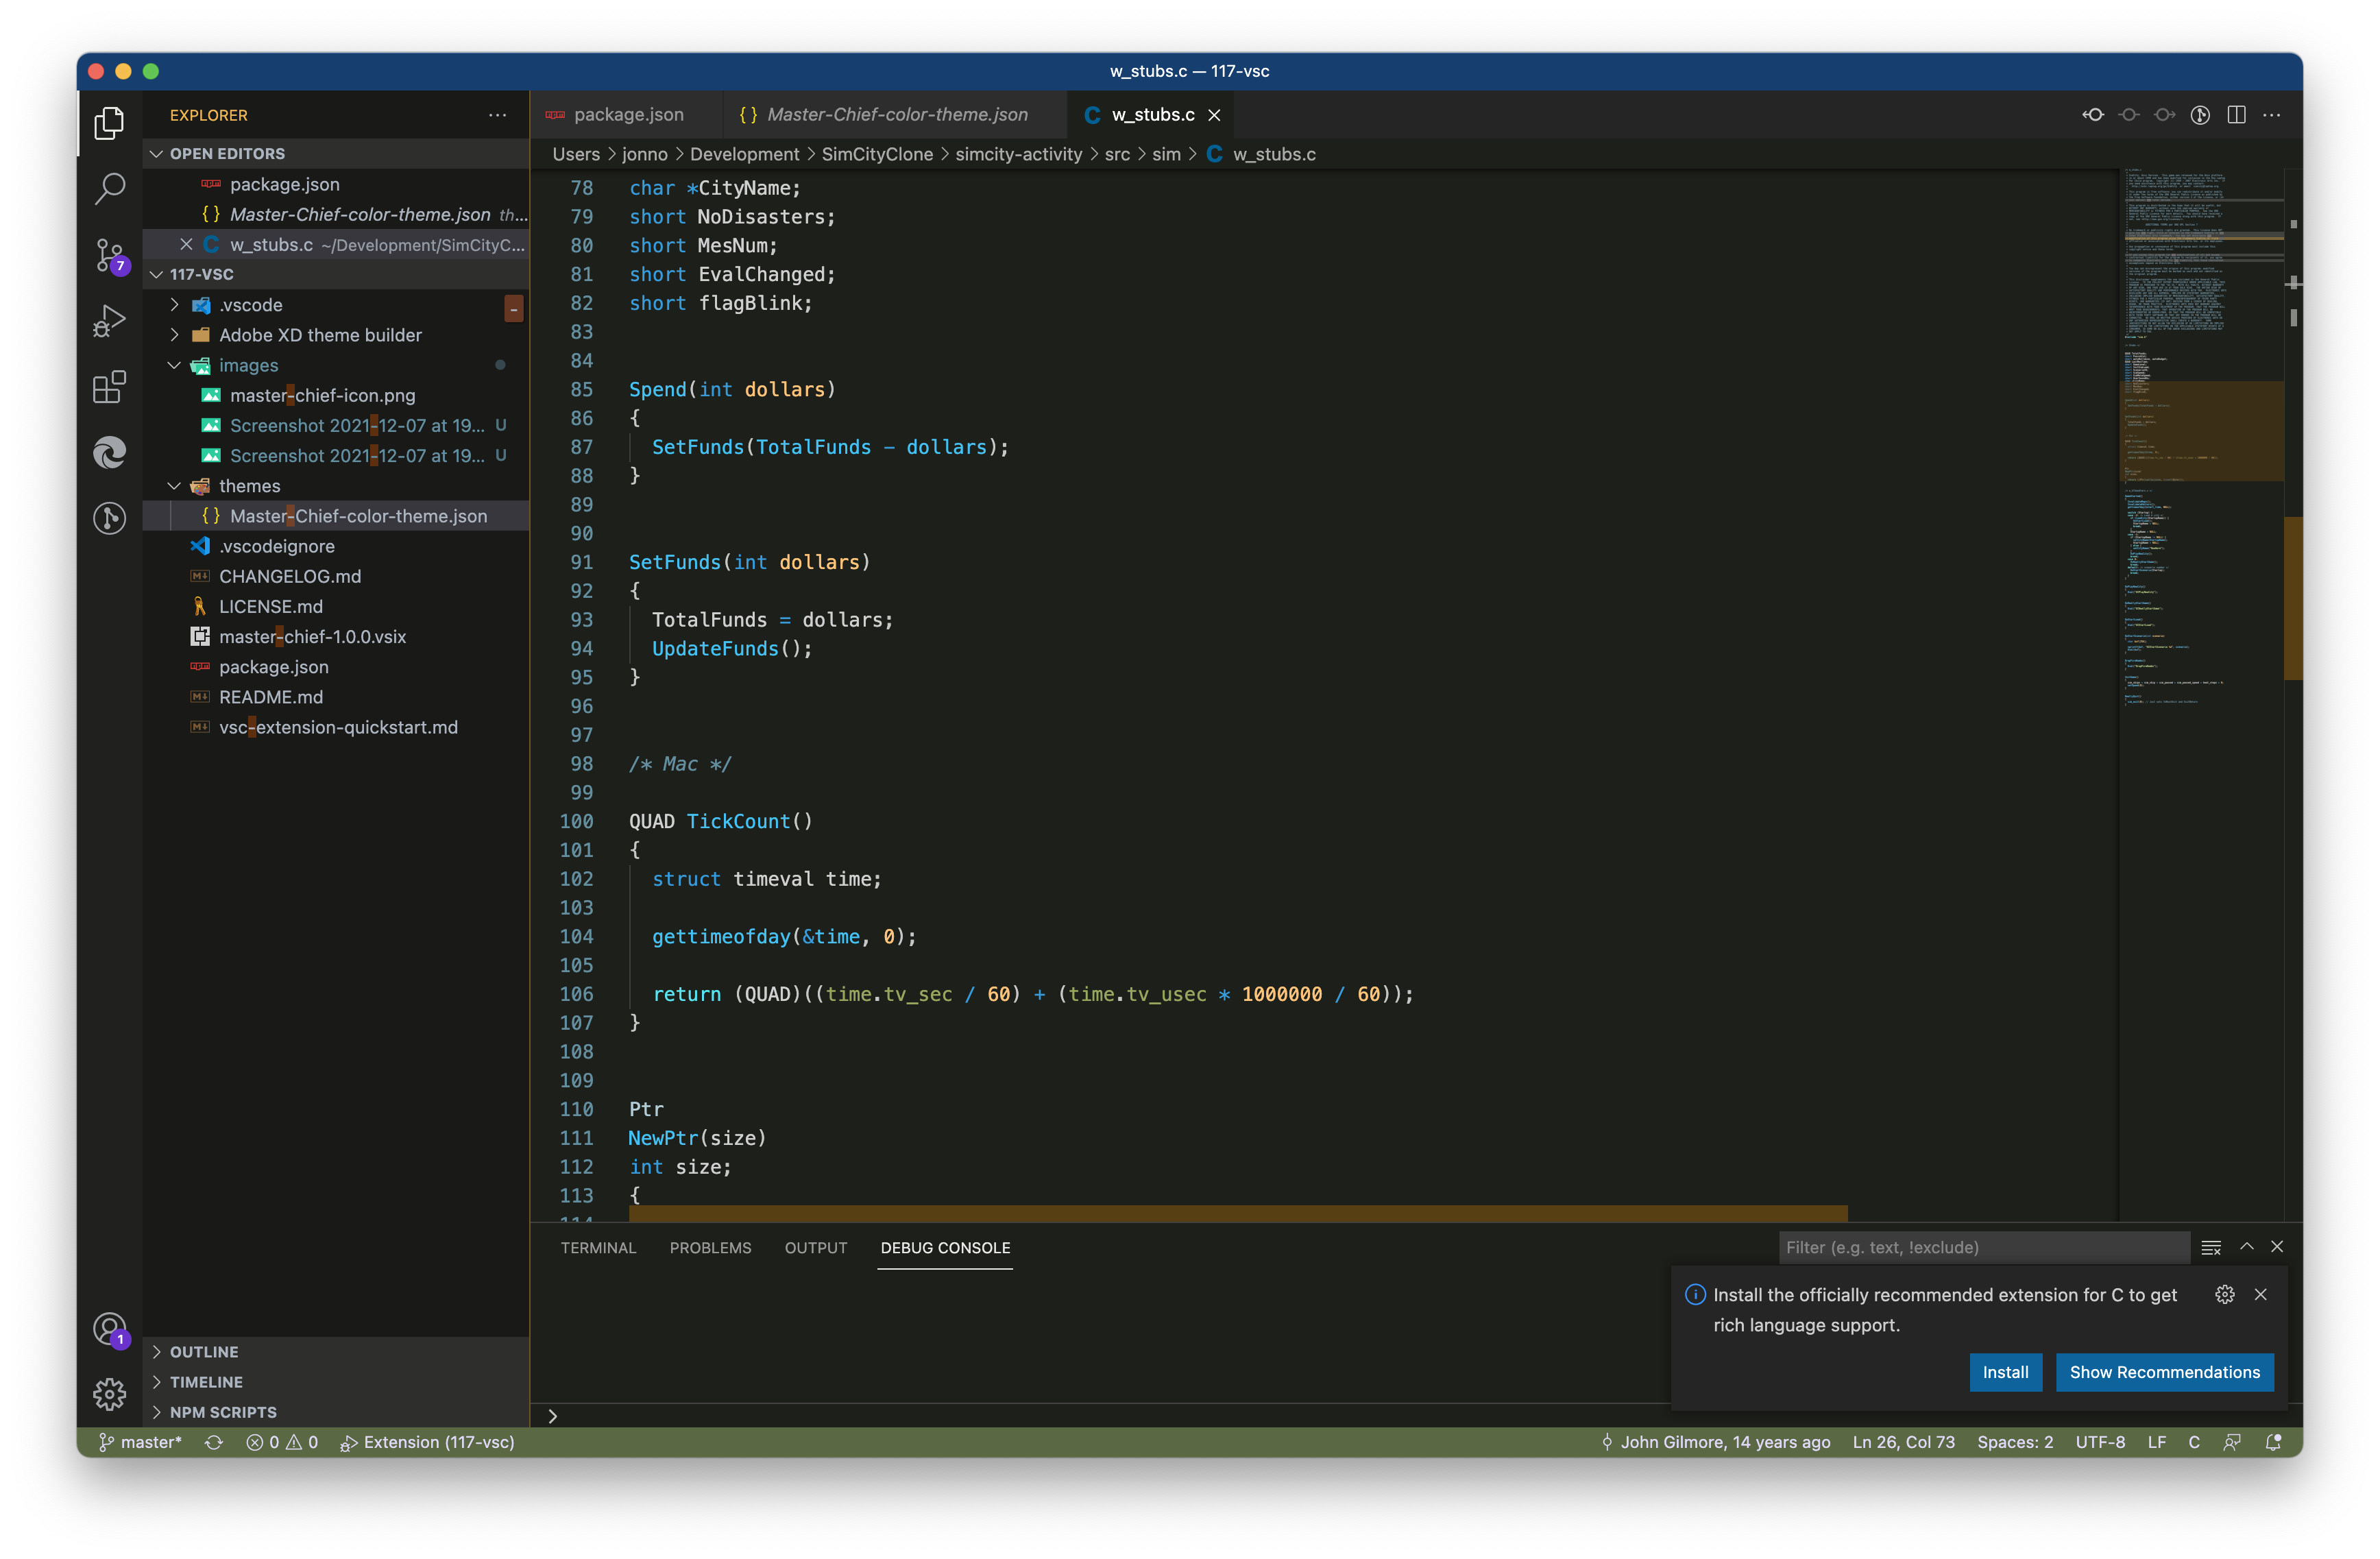Open the Notifications bell in status bar

click(x=2274, y=1442)
